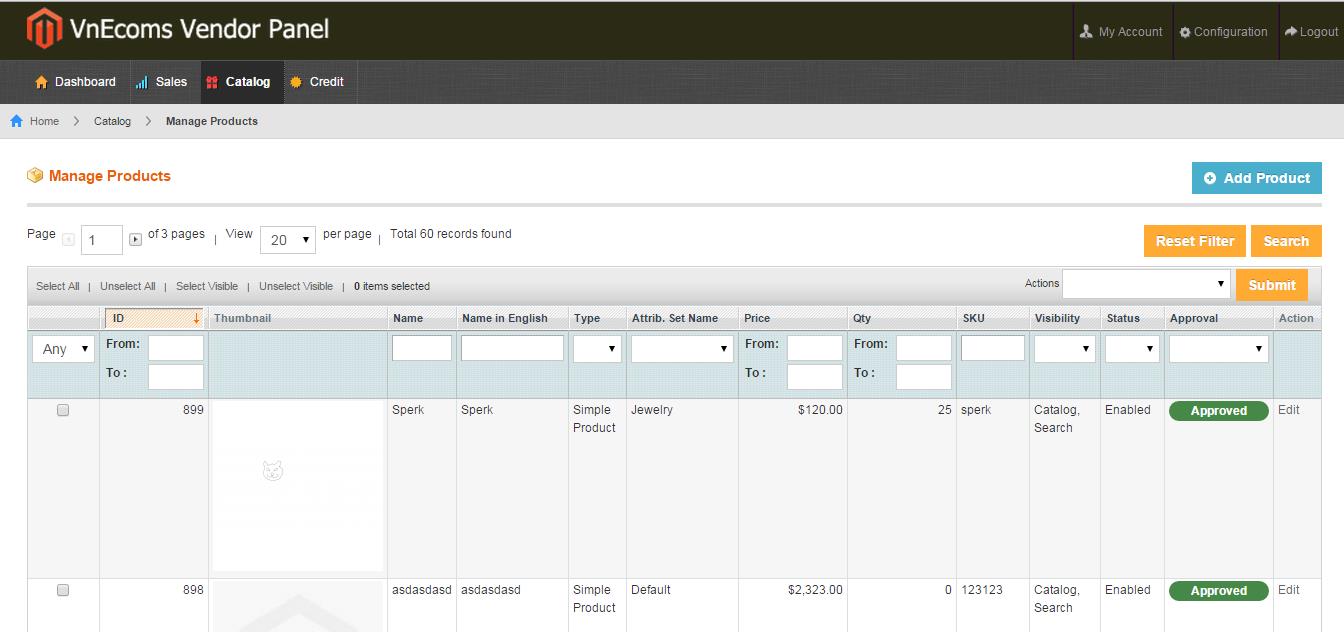The height and width of the screenshot is (632, 1344).
Task: Click the ID To filter field
Action: pyautogui.click(x=176, y=377)
